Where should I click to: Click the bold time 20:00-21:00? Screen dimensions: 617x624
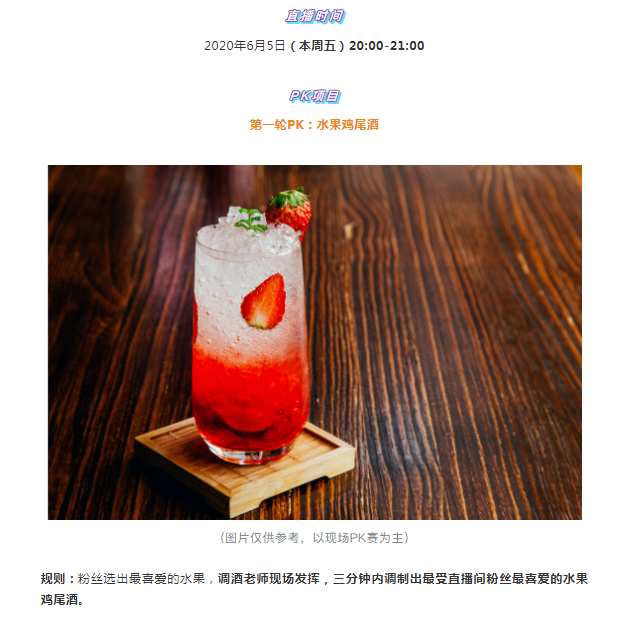point(387,45)
